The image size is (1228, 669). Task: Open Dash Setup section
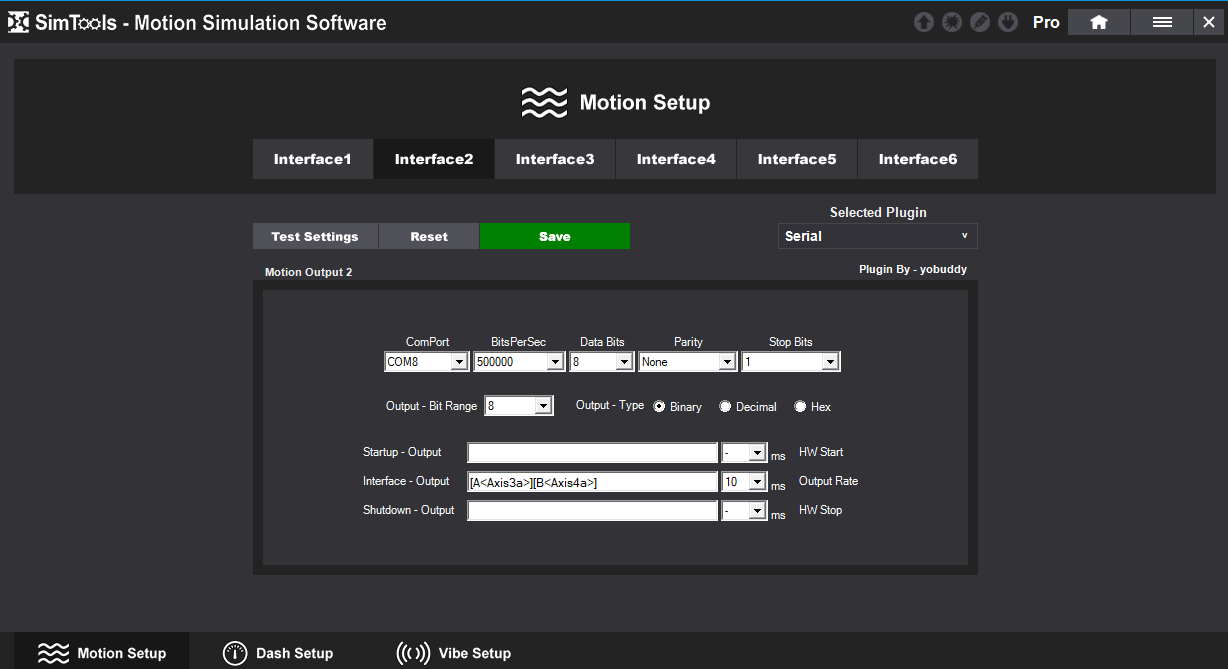pos(278,653)
